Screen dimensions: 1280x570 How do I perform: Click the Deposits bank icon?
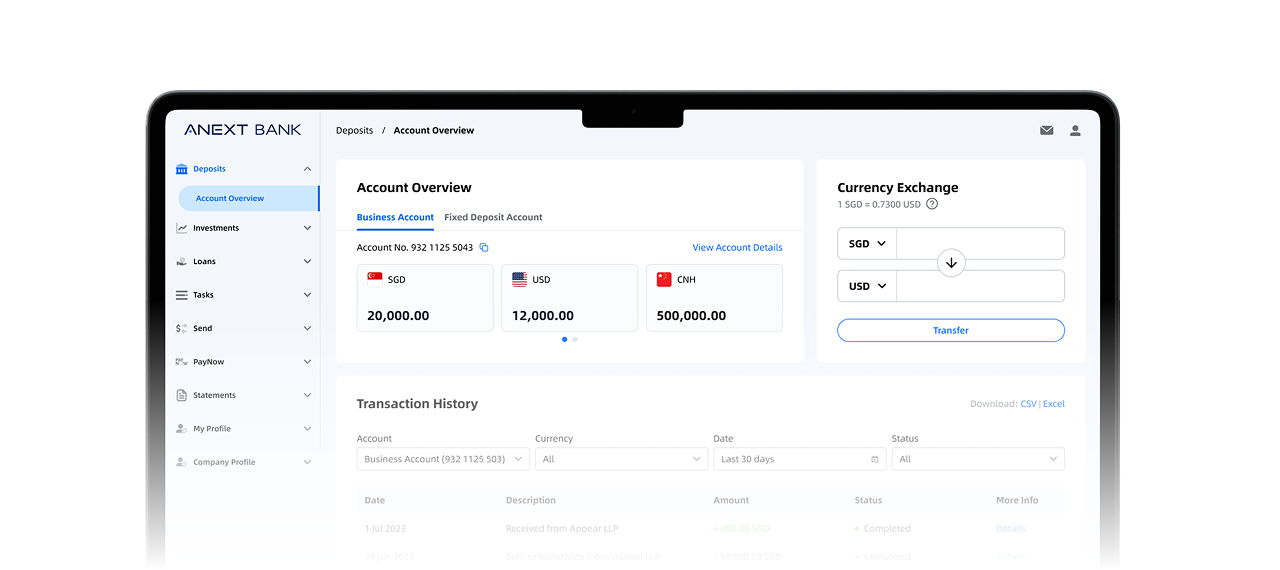pos(182,169)
